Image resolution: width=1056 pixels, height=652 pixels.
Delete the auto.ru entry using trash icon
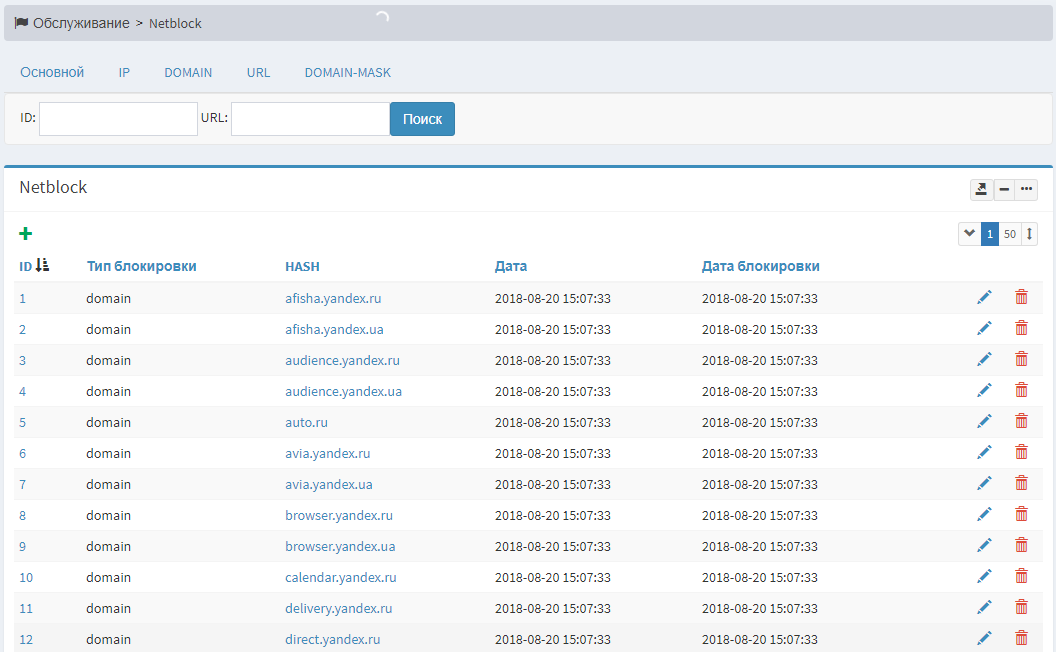[1021, 421]
